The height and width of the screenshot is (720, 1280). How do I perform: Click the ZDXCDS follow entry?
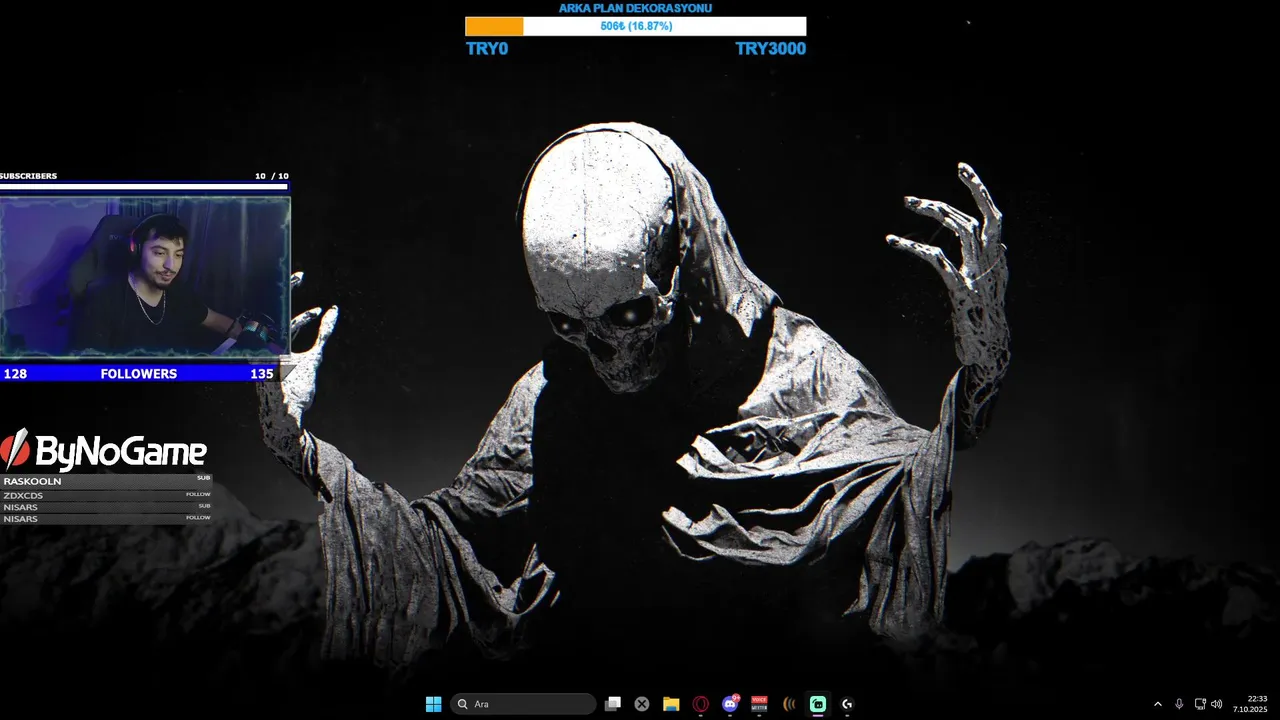coord(106,495)
